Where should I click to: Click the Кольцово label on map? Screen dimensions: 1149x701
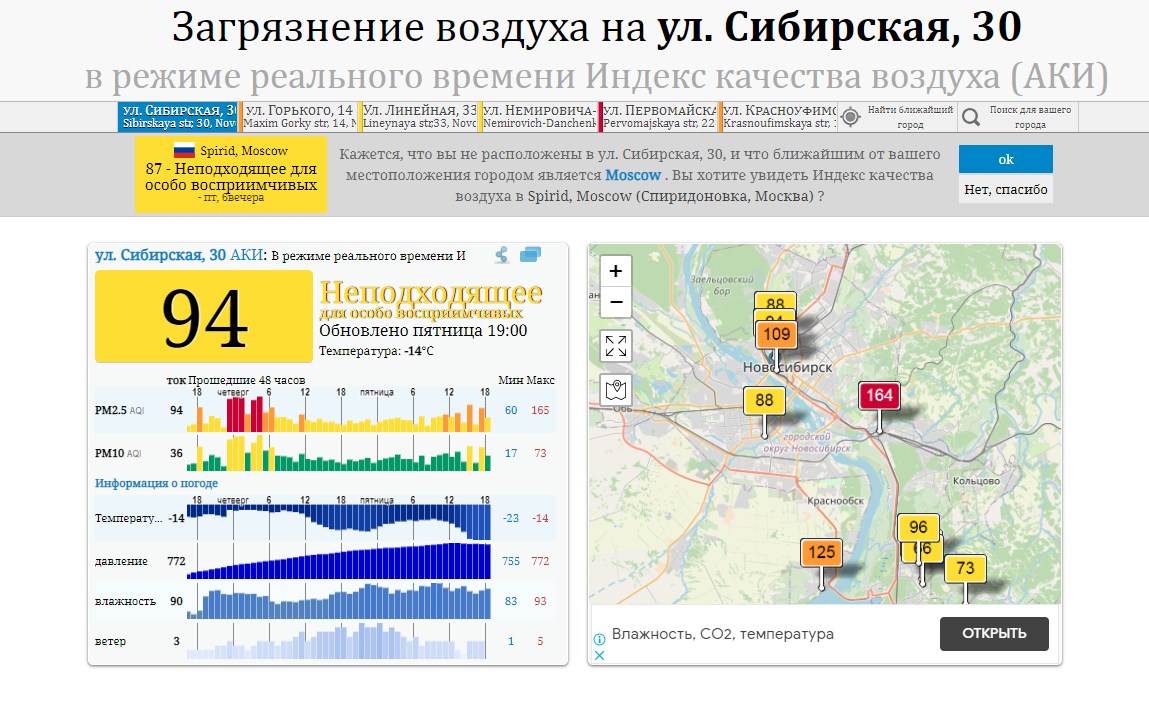tap(976, 481)
